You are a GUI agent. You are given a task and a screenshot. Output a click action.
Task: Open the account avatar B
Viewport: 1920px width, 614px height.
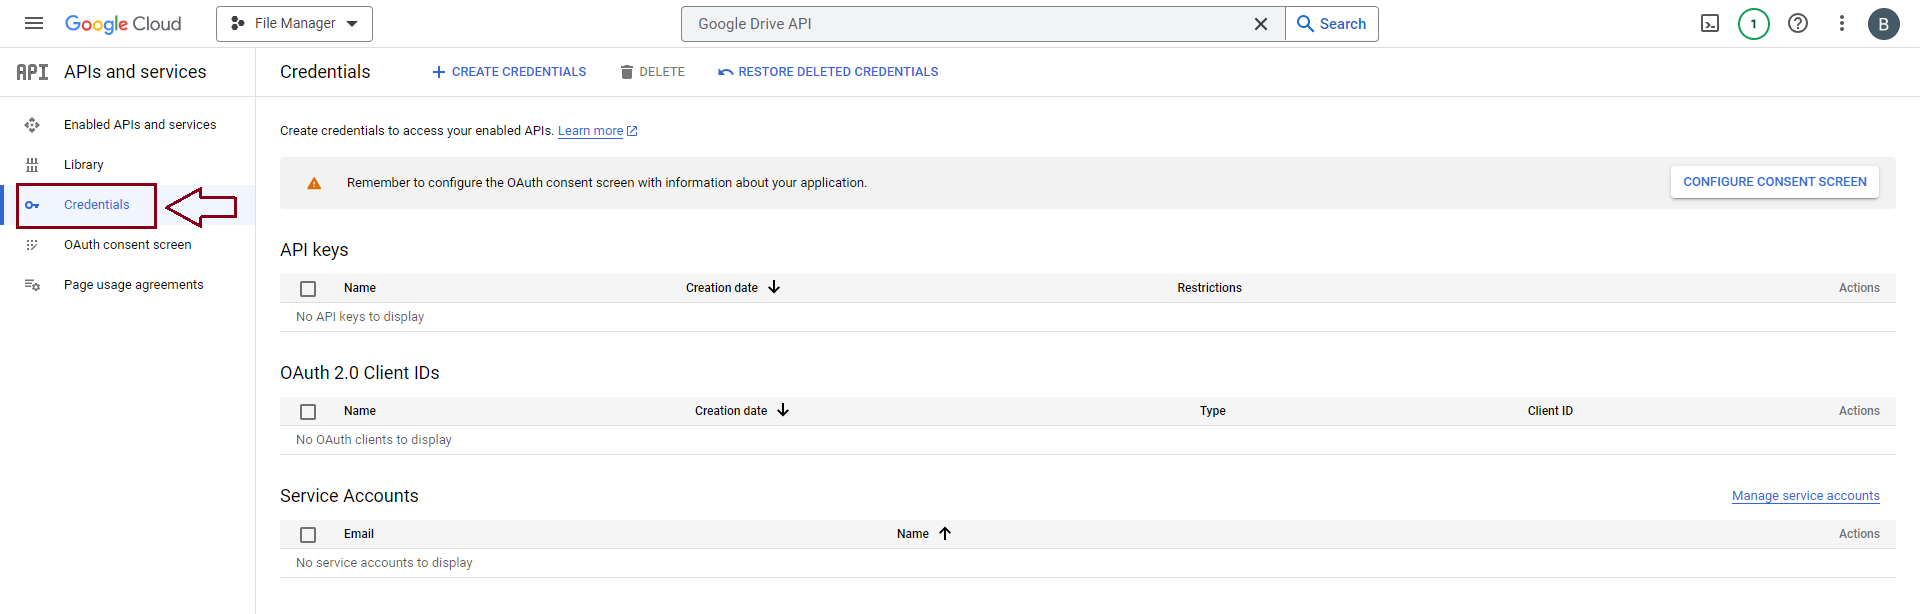pos(1884,24)
